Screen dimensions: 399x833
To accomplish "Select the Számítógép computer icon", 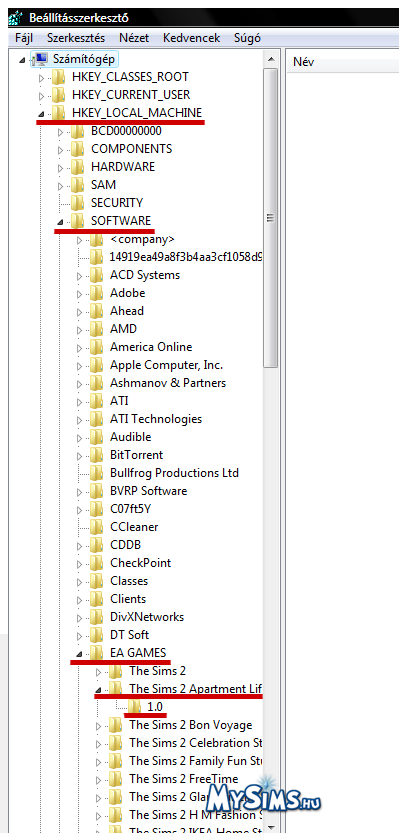I will 40,58.
